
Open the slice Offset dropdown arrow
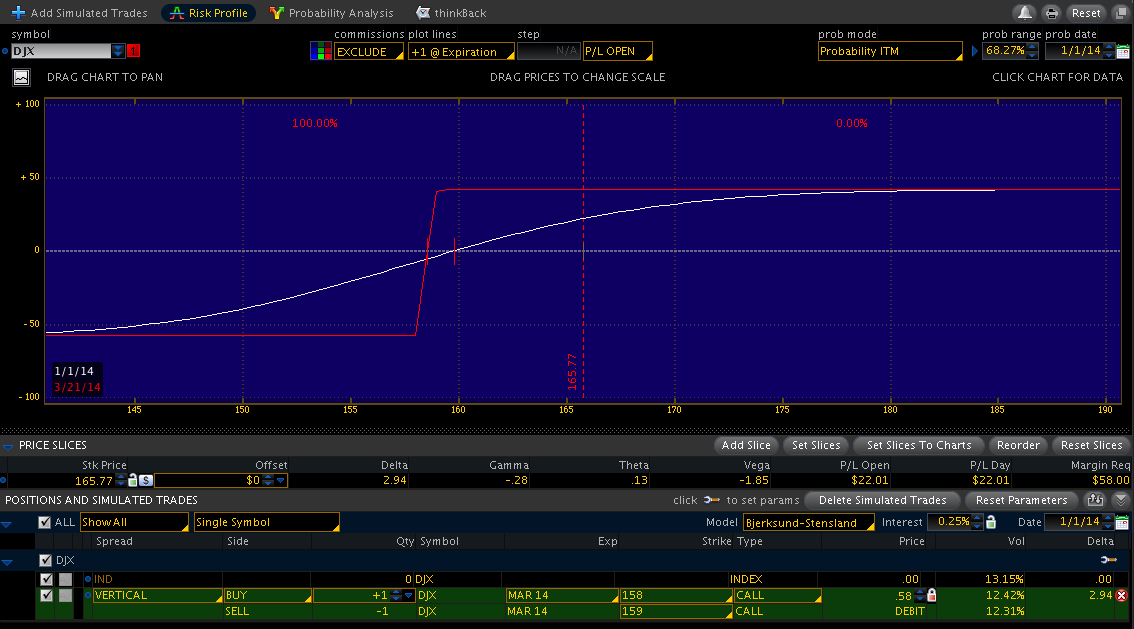click(x=281, y=480)
